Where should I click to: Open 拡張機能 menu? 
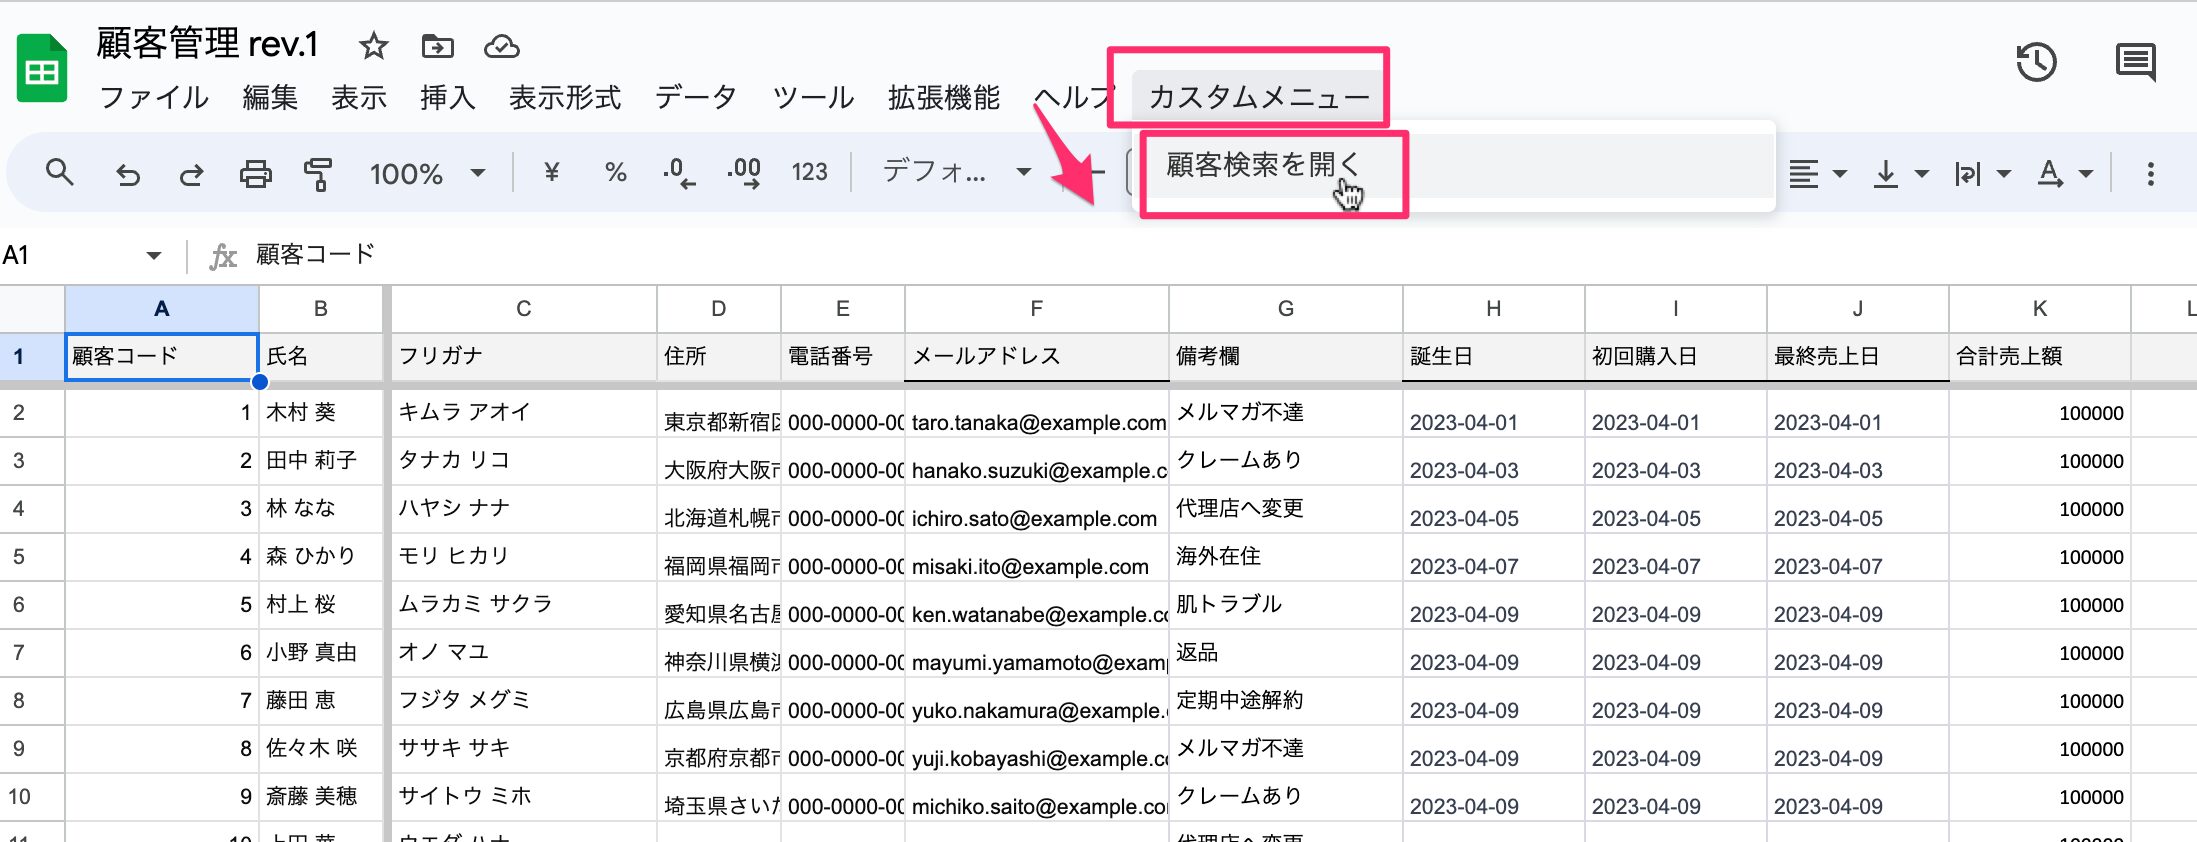point(944,97)
